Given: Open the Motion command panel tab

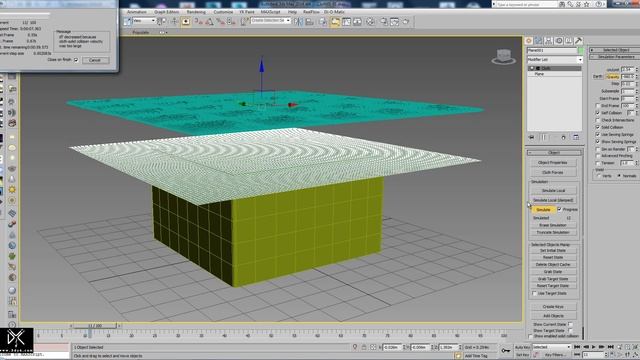Looking at the screenshot, I should (x=559, y=40).
